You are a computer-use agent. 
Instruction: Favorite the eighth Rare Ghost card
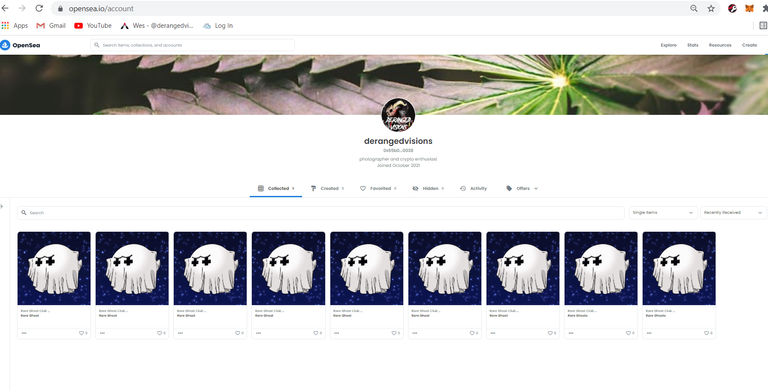click(x=628, y=333)
